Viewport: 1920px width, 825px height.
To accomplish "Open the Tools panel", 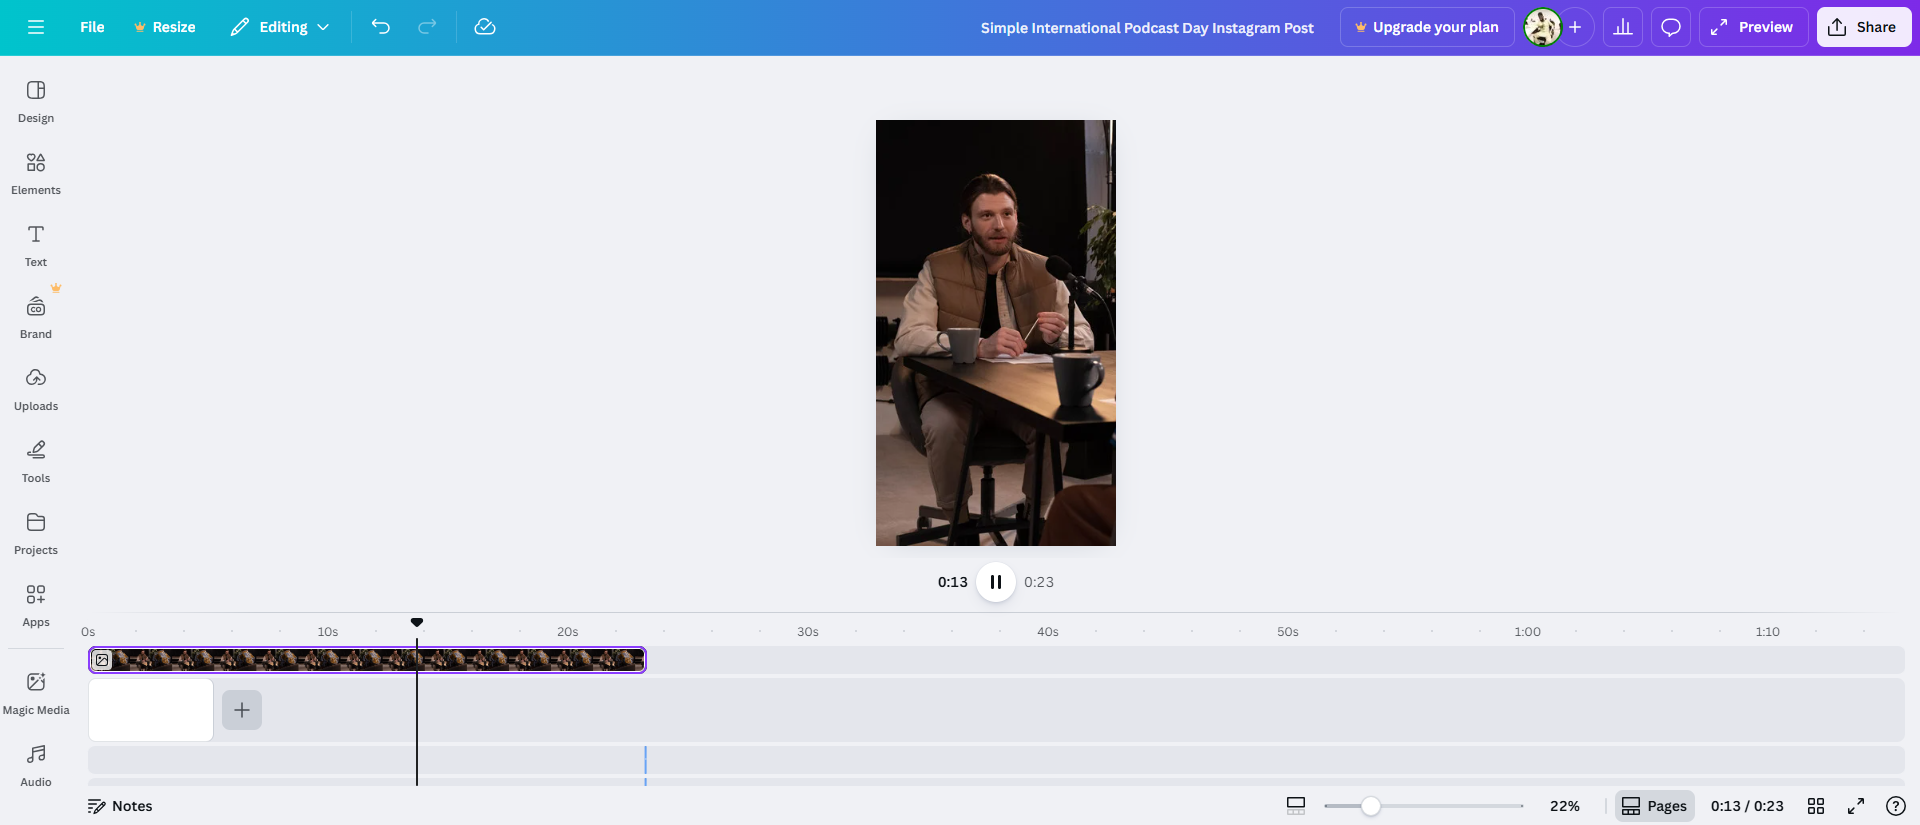I will coord(36,461).
